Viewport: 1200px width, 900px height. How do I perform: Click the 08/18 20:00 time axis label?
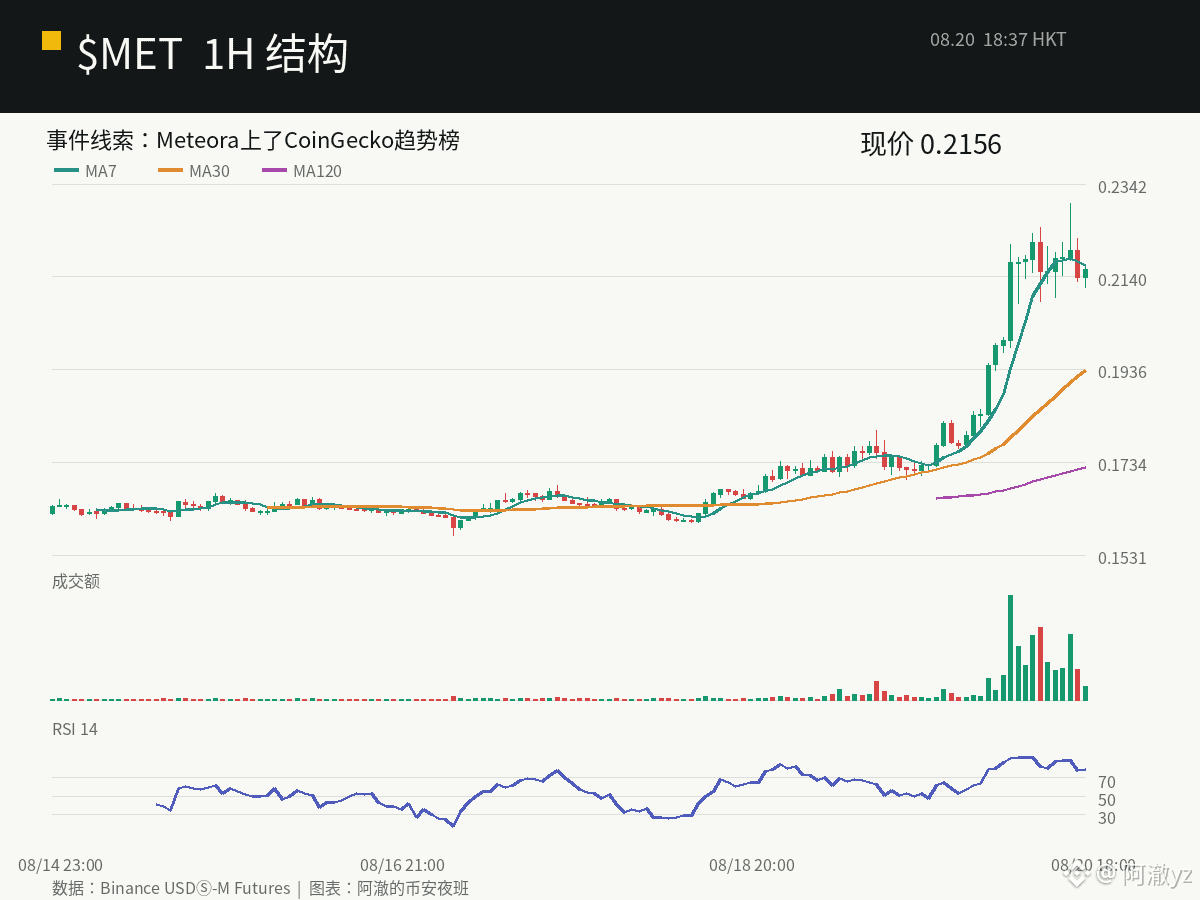[x=752, y=865]
